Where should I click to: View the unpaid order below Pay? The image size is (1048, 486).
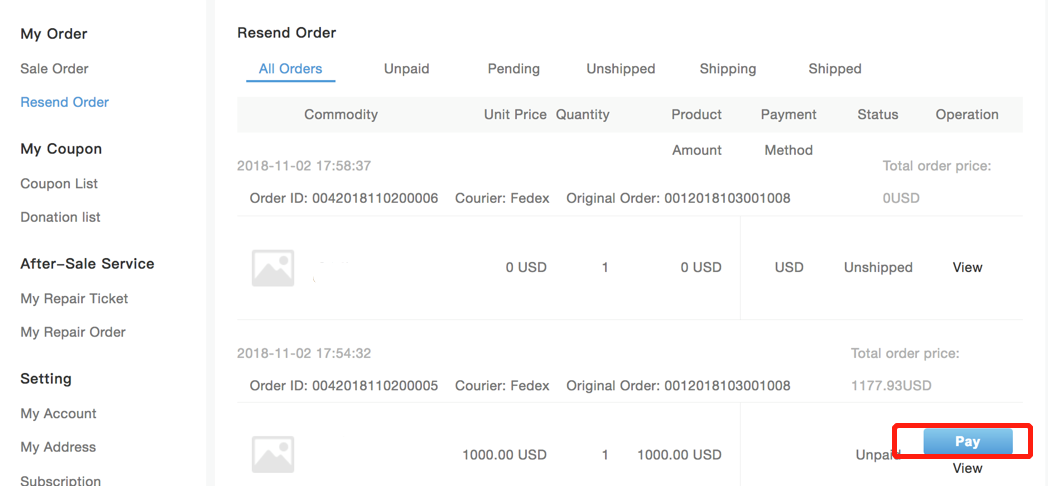tap(967, 468)
